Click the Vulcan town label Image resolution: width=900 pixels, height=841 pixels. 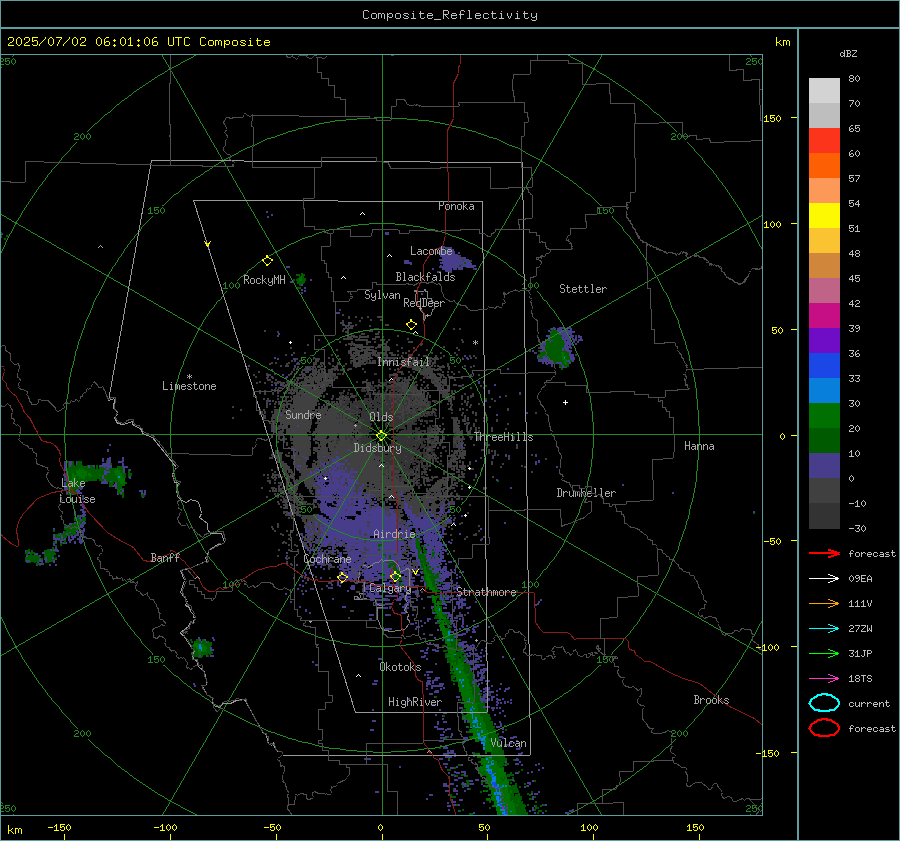point(509,743)
